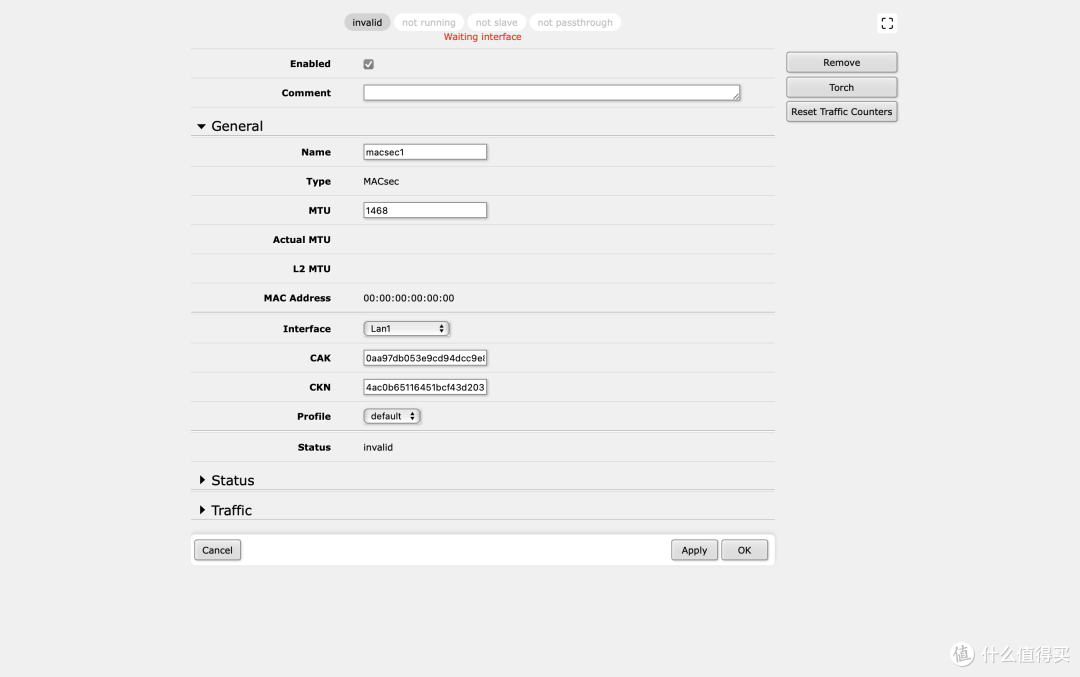
Task: Click the Cancel button
Action: pos(218,550)
